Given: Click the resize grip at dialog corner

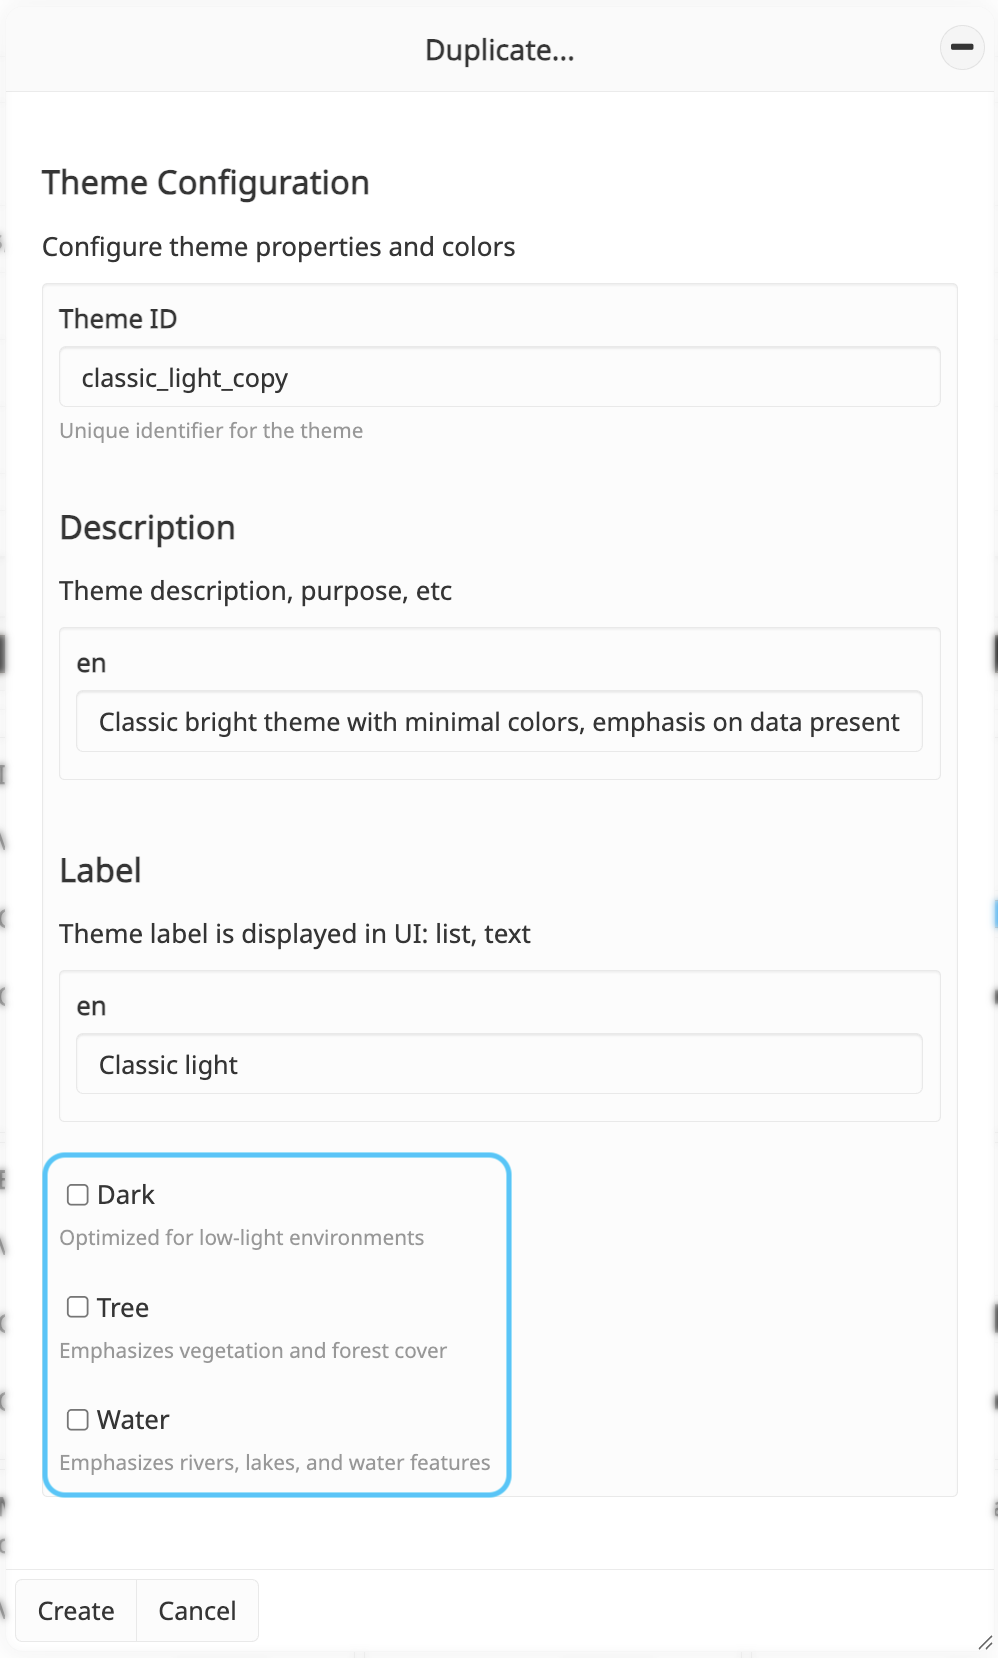Looking at the screenshot, I should click(x=985, y=1642).
